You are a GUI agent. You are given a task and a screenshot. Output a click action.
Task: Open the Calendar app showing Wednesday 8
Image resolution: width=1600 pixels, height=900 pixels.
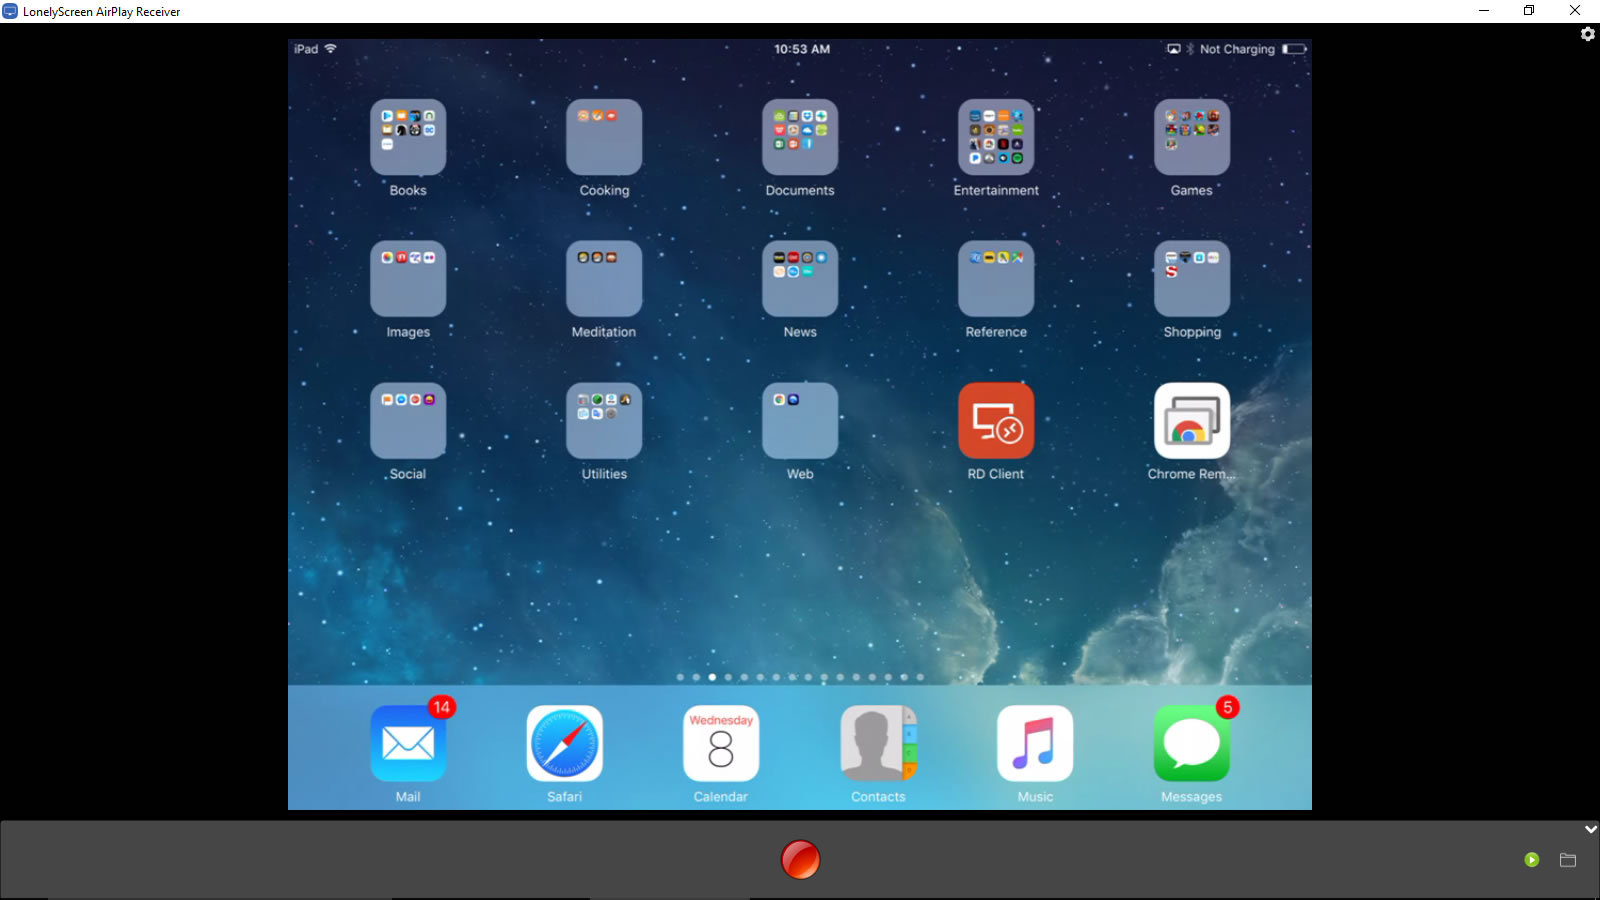[720, 744]
